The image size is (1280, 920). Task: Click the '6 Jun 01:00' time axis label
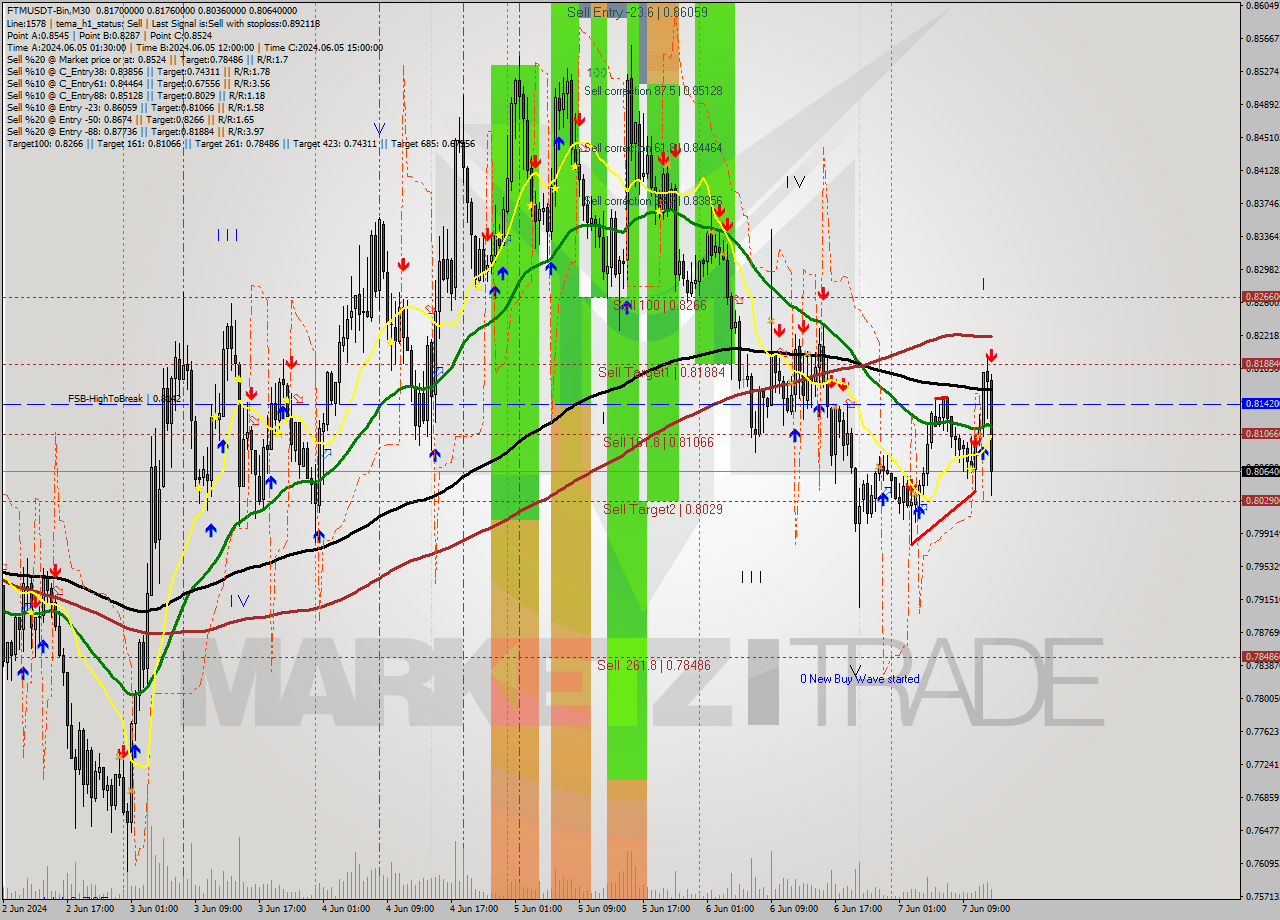point(730,909)
